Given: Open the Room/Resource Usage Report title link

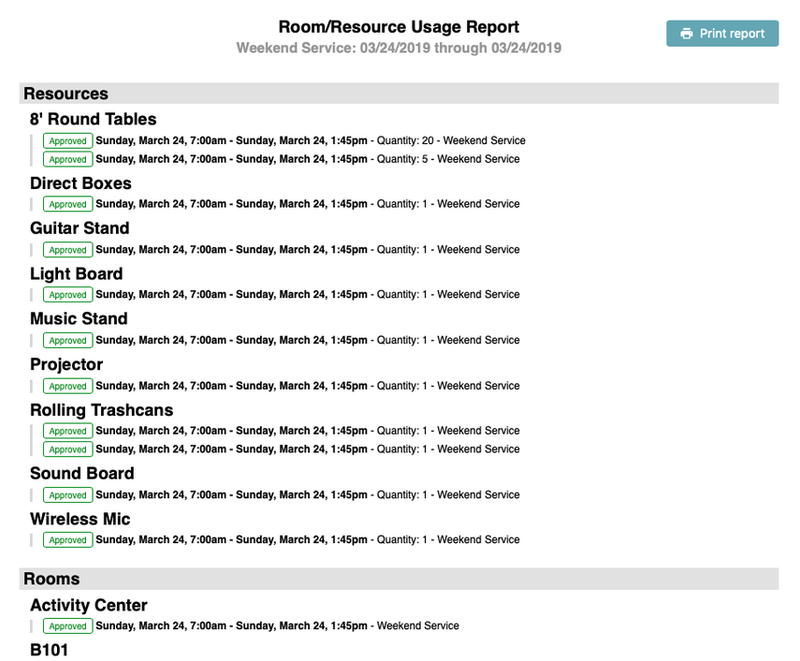Looking at the screenshot, I should coord(400,26).
